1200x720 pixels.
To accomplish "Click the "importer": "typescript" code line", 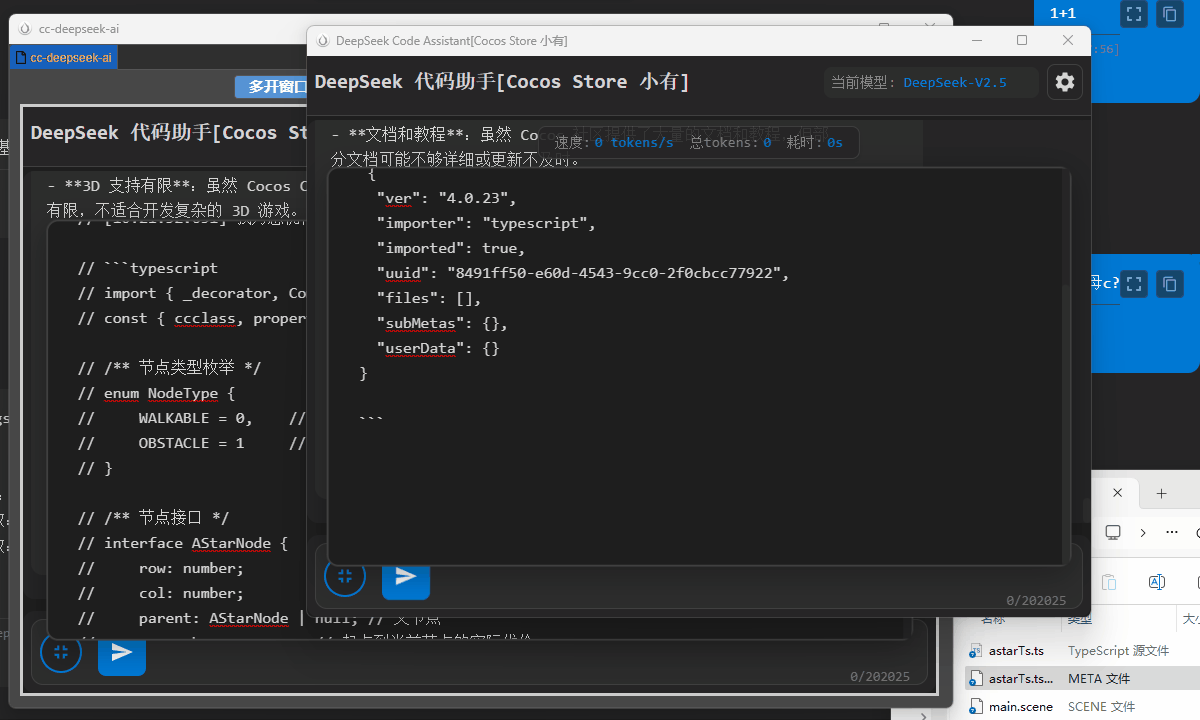I will (486, 223).
